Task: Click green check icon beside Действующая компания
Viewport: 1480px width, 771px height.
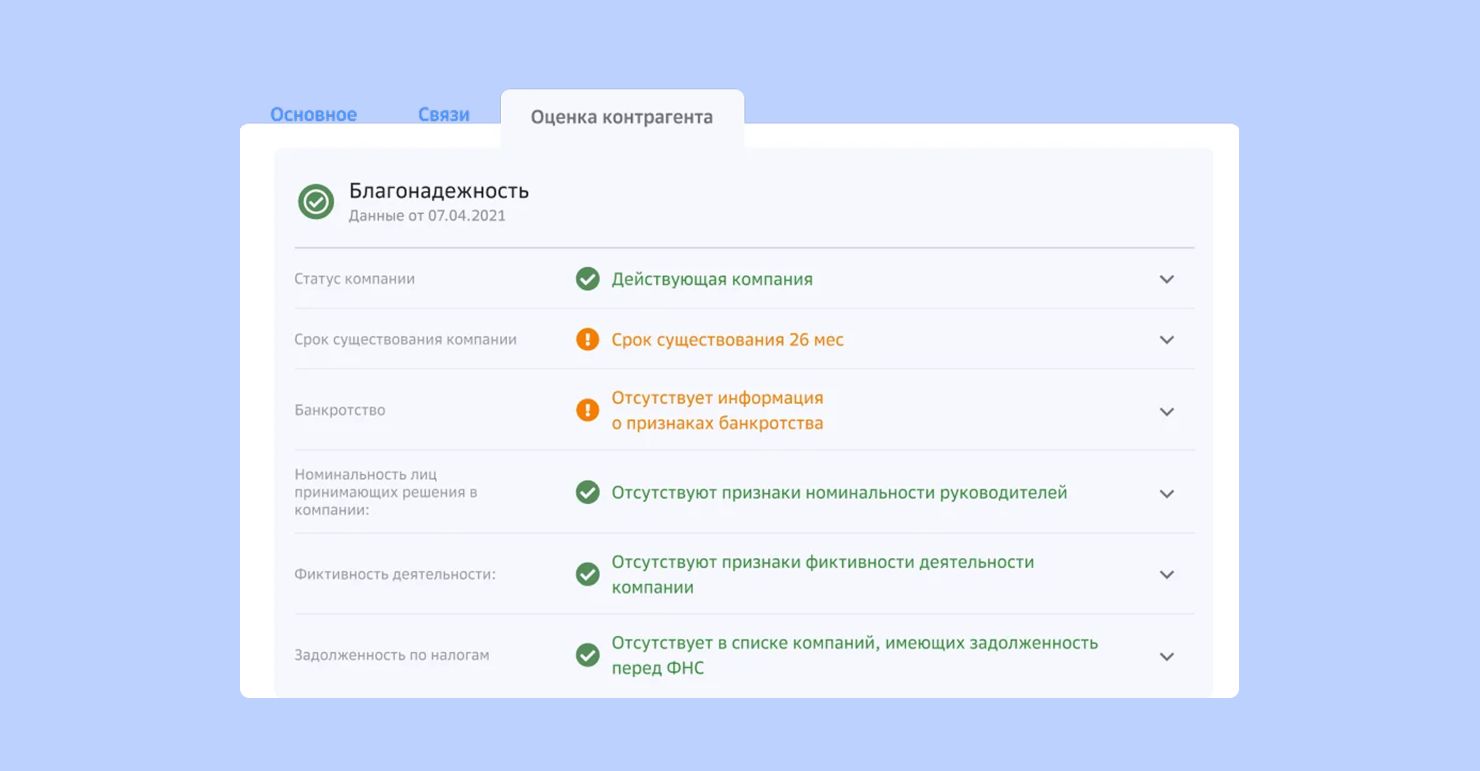Action: [x=588, y=279]
